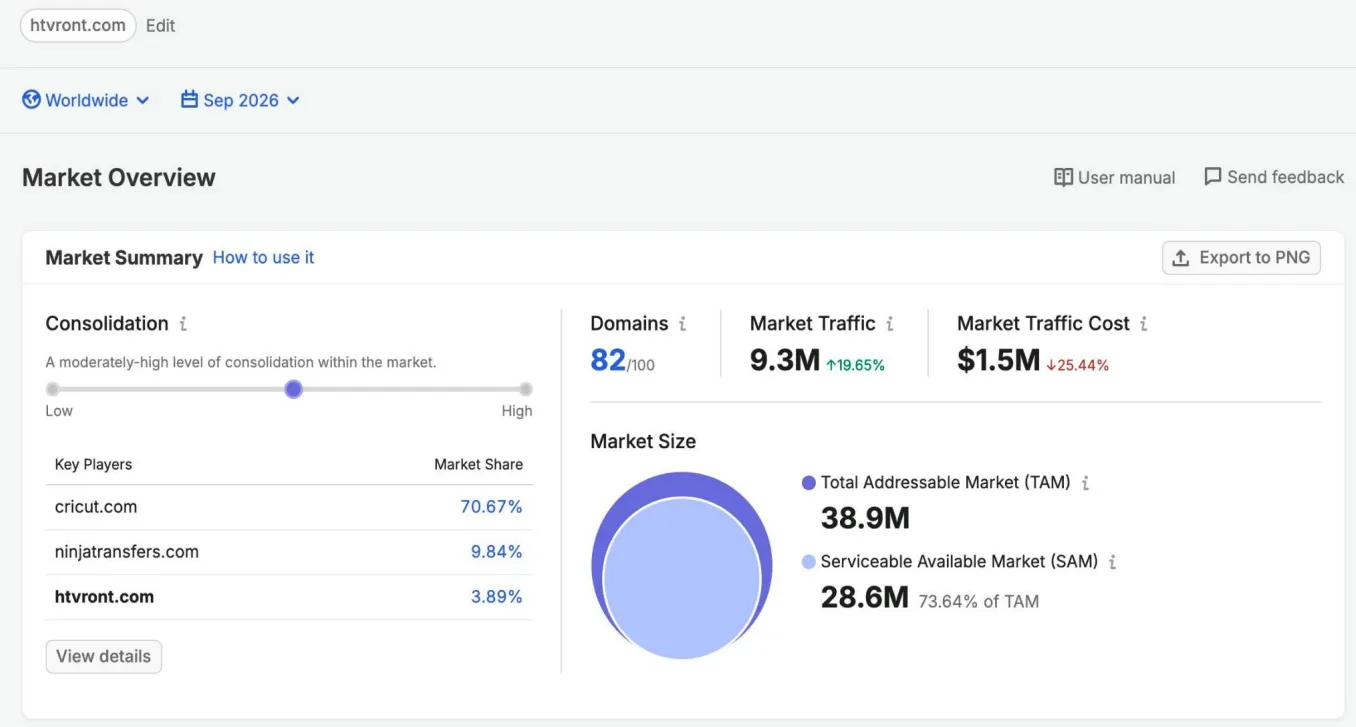This screenshot has width=1356, height=727.
Task: Select the cricut.com key player row
Action: pos(289,508)
